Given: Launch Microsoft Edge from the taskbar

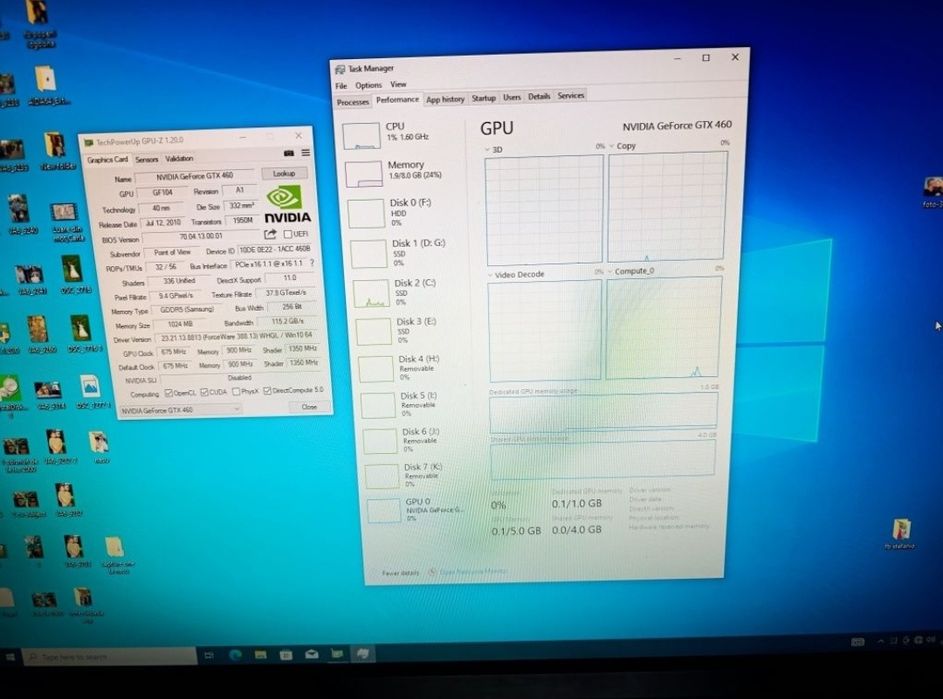Looking at the screenshot, I should coord(235,654).
